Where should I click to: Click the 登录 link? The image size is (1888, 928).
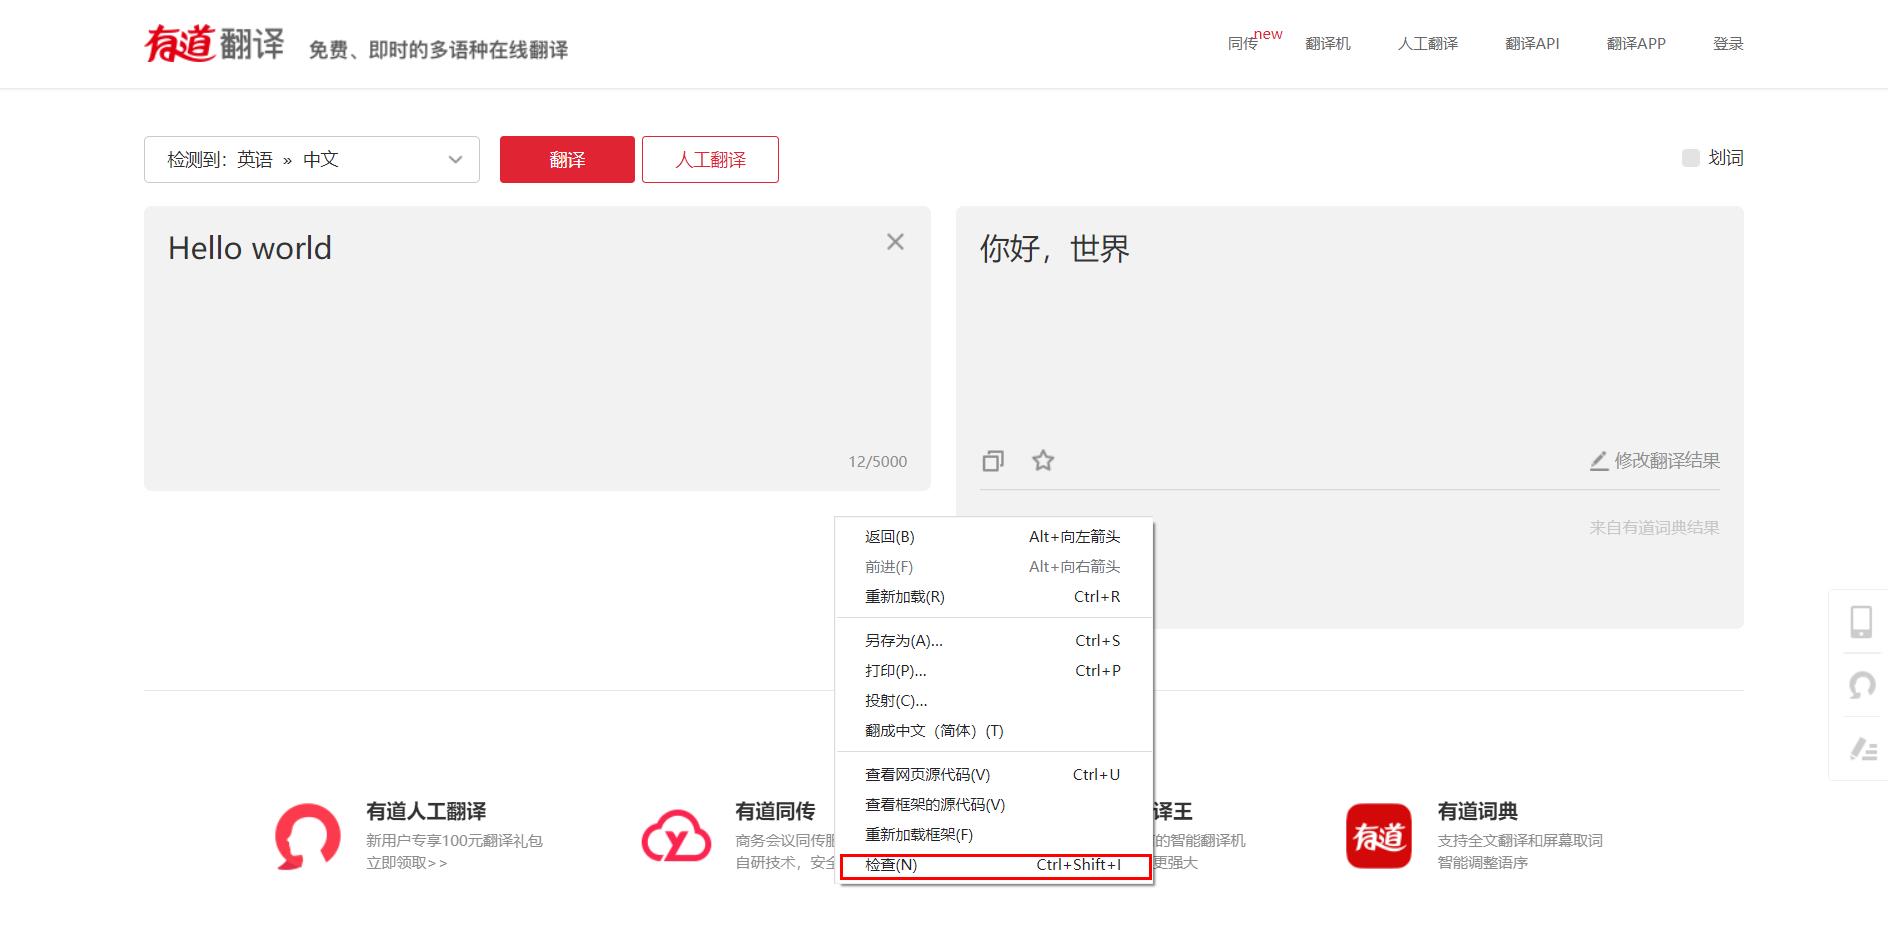coord(1728,44)
